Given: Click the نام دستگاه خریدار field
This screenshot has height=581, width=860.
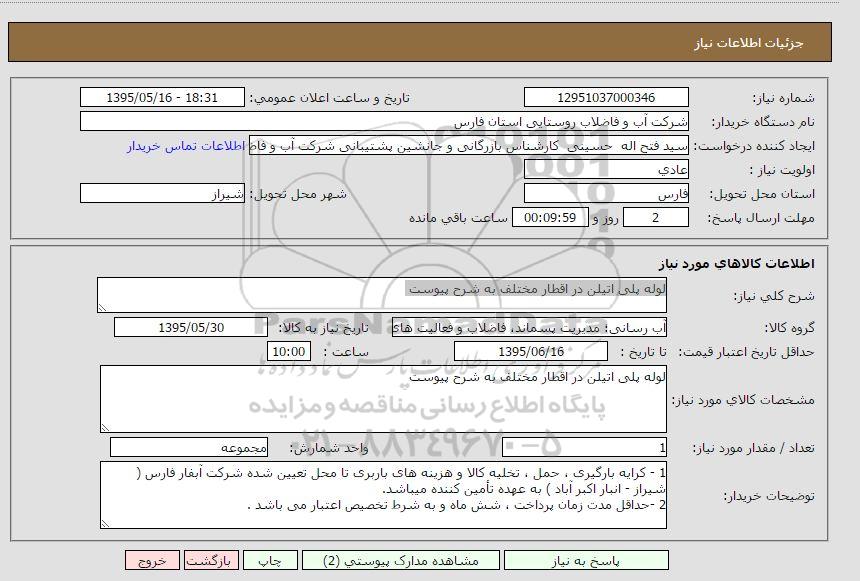Looking at the screenshot, I should coord(384,121).
